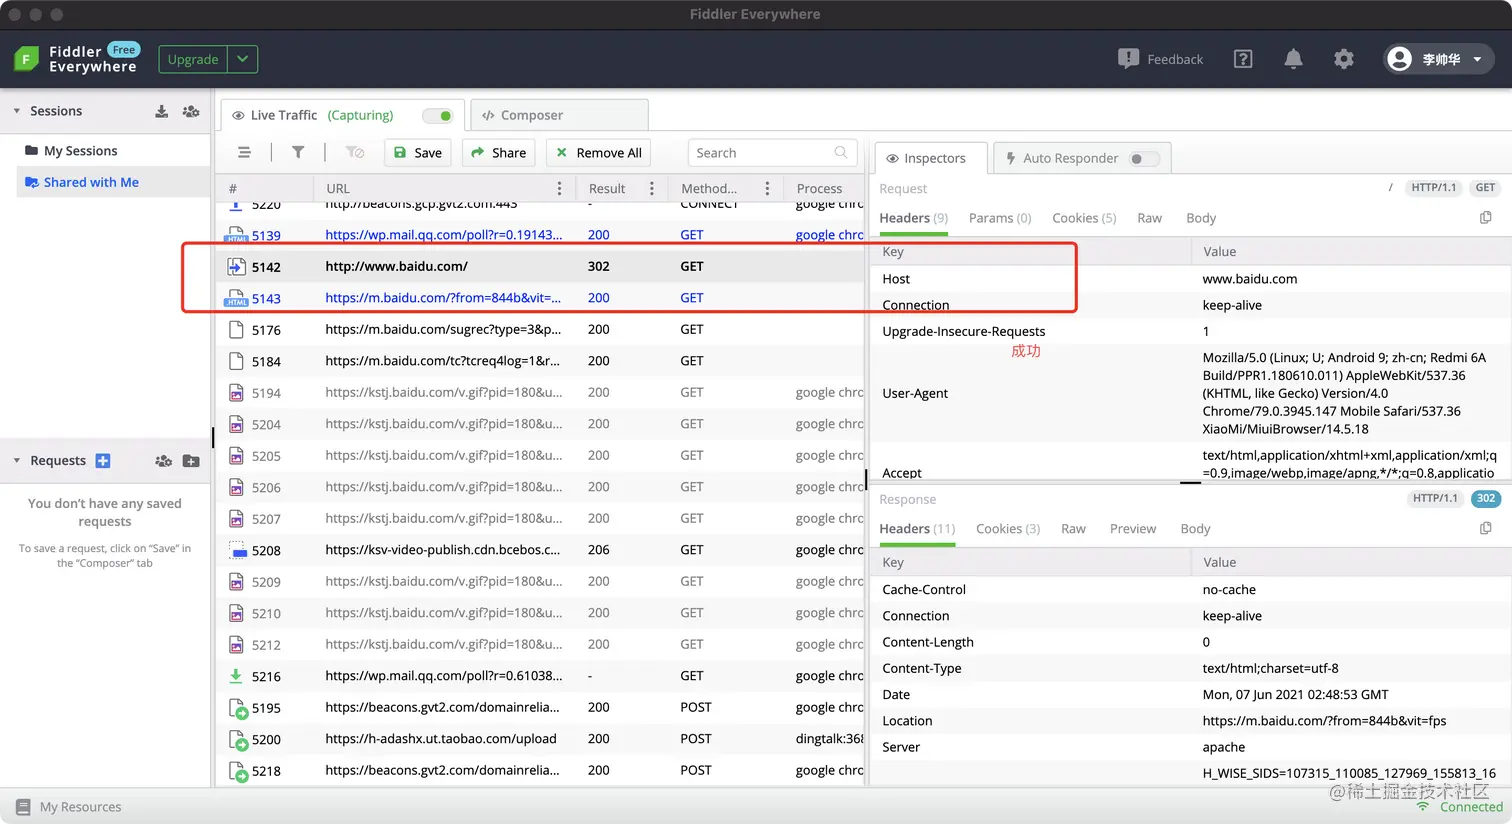The height and width of the screenshot is (824, 1512).
Task: Select the Shared with Me folder
Action: [113, 182]
